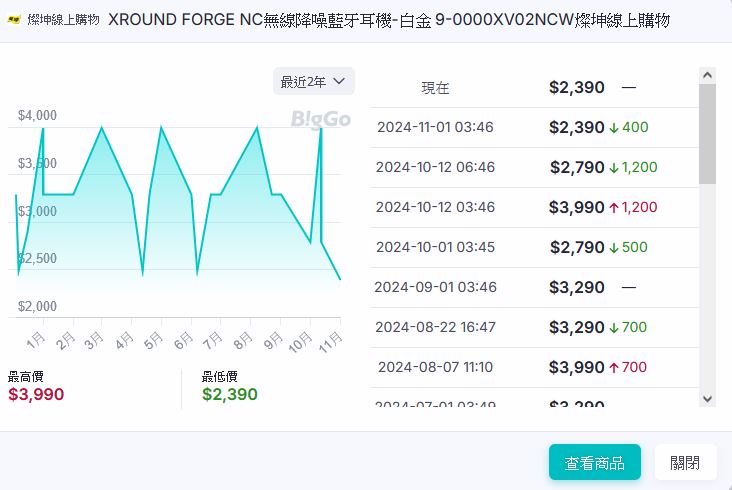Screen dimensions: 732x490
Task: Click the green down arrow beside 1,200
Action: coord(614,168)
